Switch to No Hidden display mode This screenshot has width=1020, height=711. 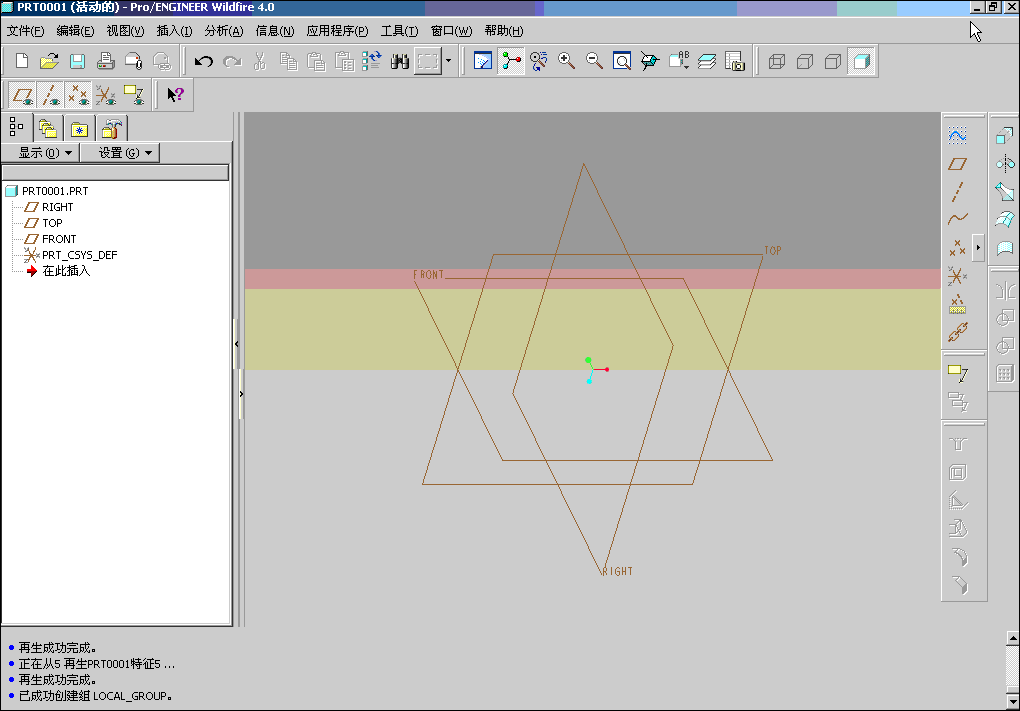pos(833,61)
